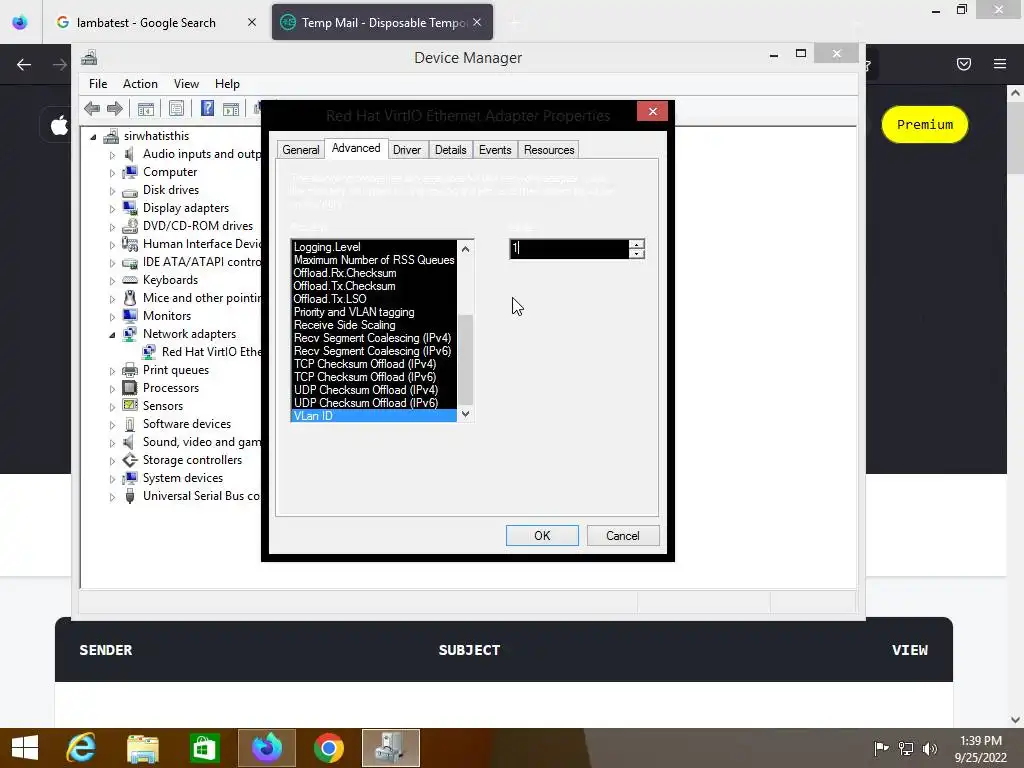Click the Action Center flag tray icon
The image size is (1024, 768).
click(881, 748)
